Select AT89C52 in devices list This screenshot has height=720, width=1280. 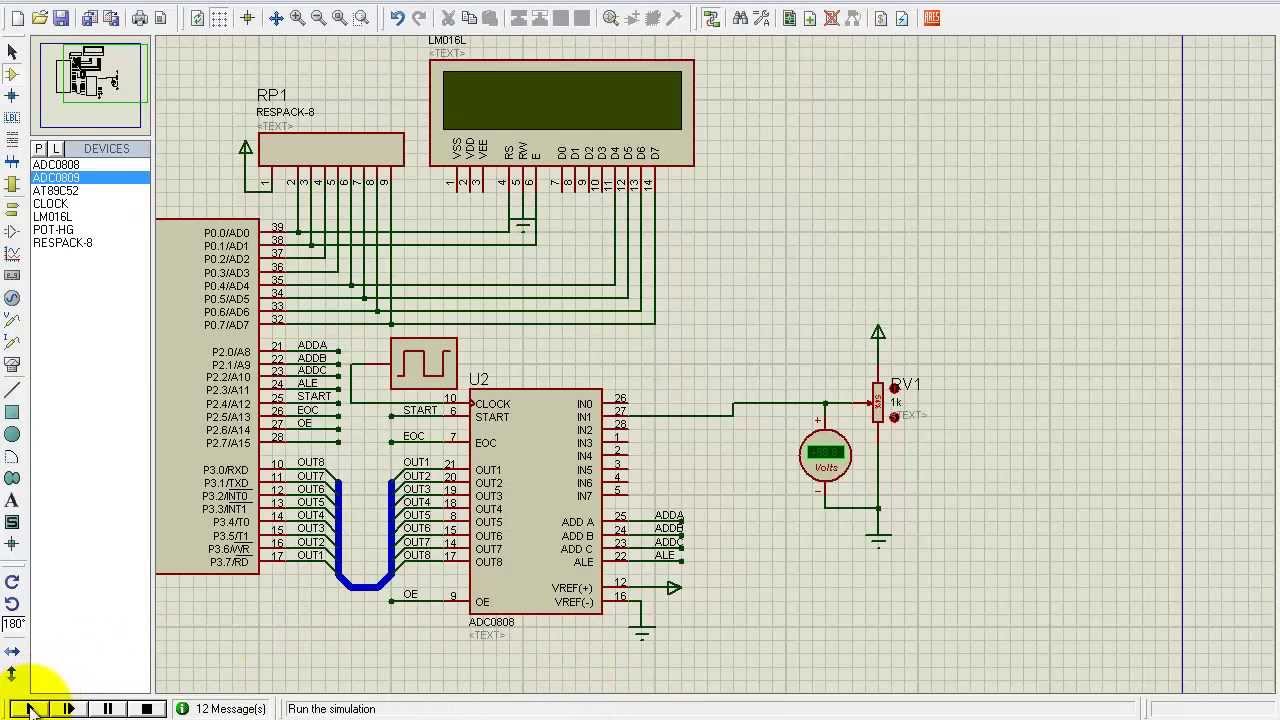91,191
